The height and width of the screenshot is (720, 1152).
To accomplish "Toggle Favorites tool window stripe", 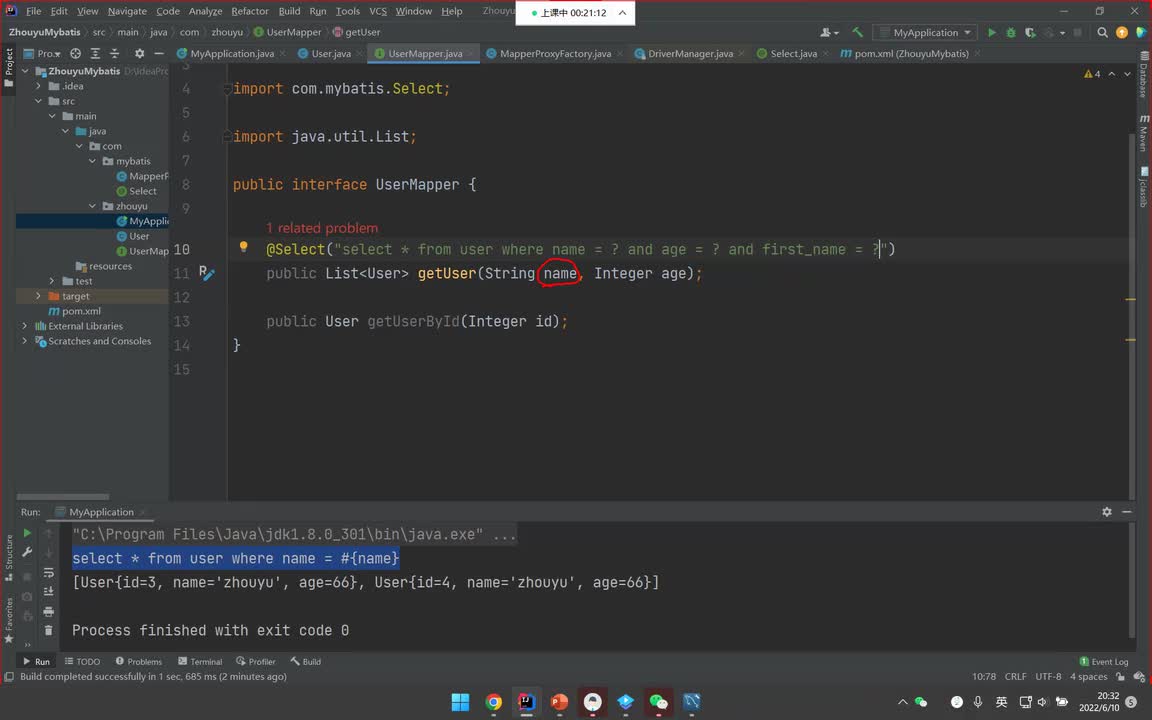I will pos(9,619).
